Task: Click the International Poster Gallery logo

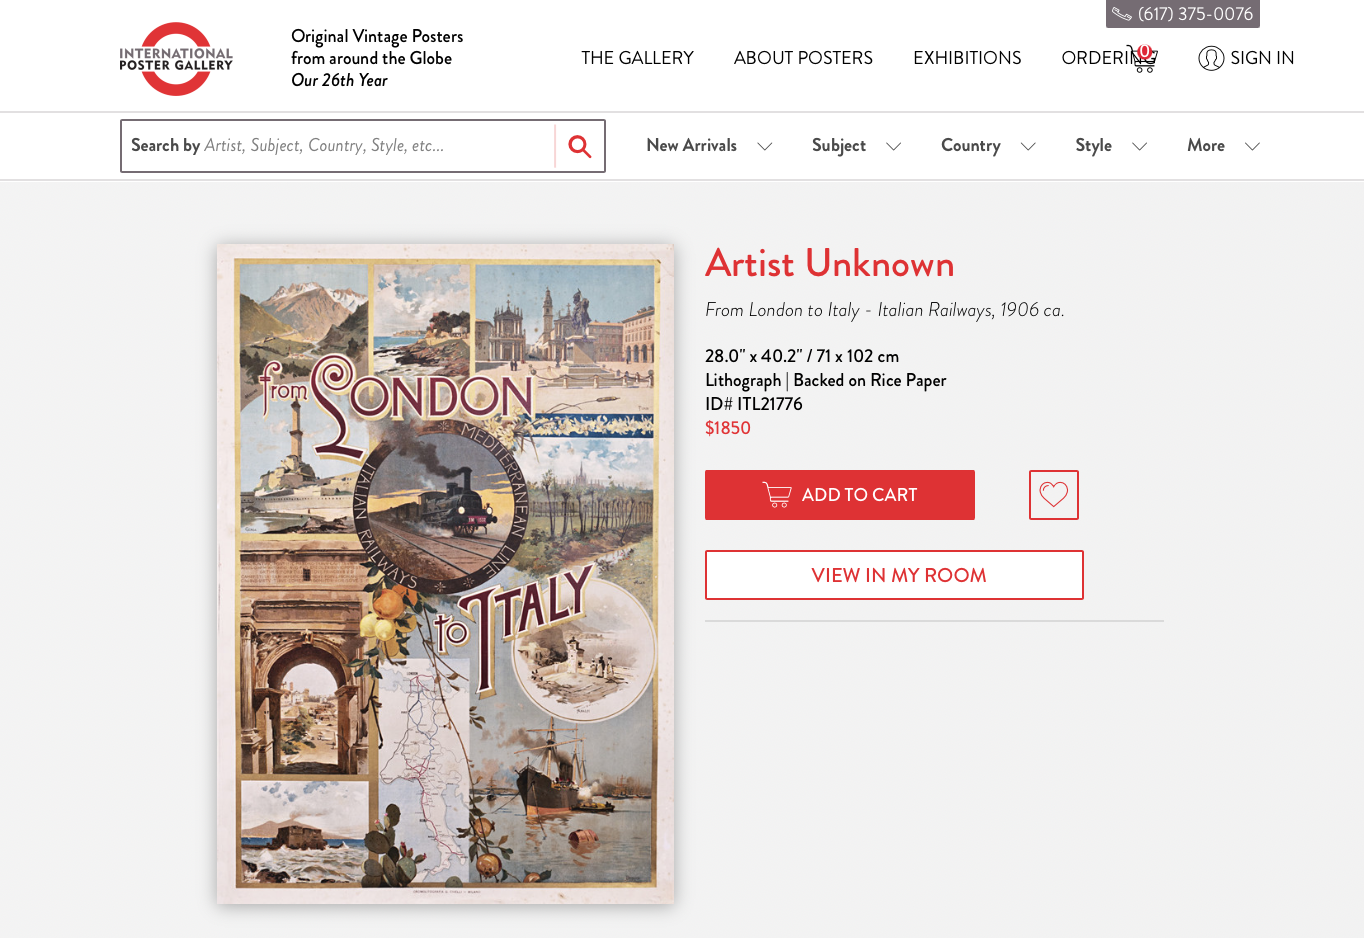Action: tap(176, 59)
